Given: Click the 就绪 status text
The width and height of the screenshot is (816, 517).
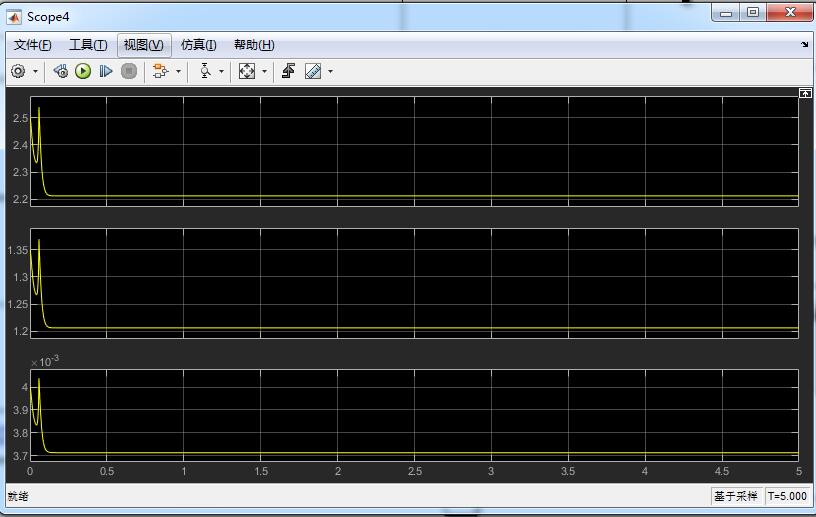Looking at the screenshot, I should tap(18, 497).
